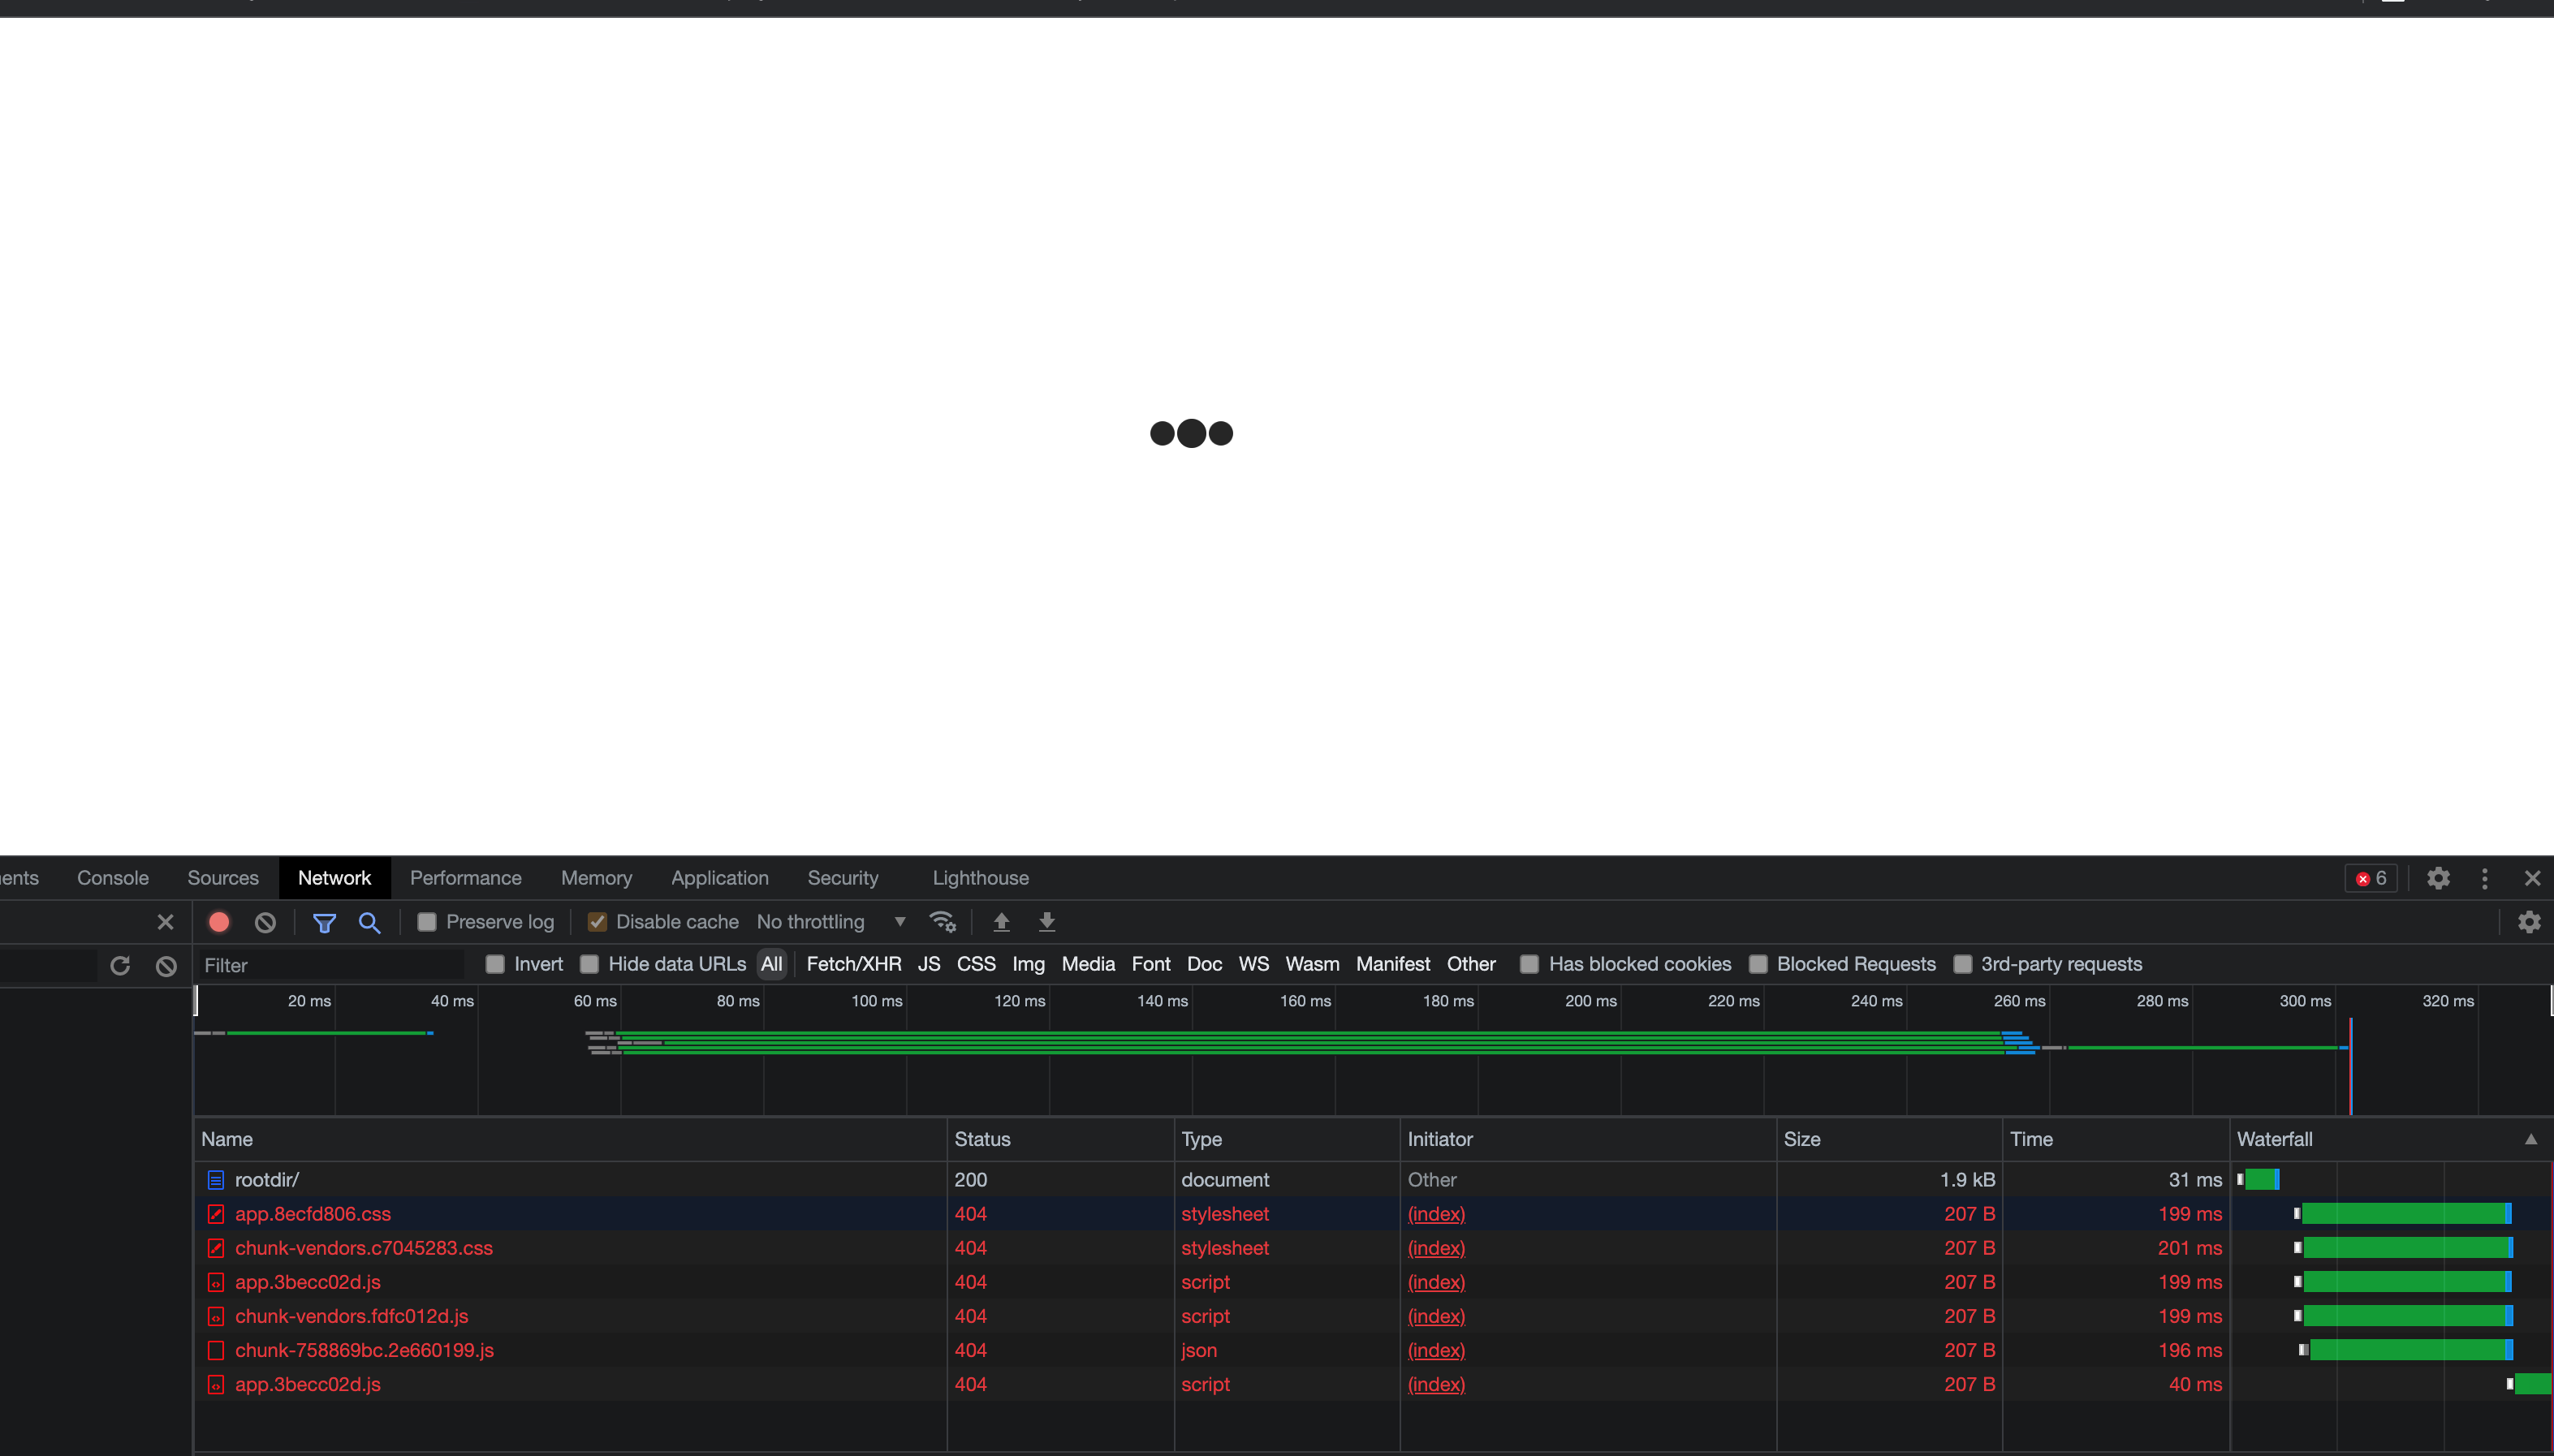Screen dimensions: 2554x1456
Task: Import HAR file via upload icon
Action: pos(1000,921)
